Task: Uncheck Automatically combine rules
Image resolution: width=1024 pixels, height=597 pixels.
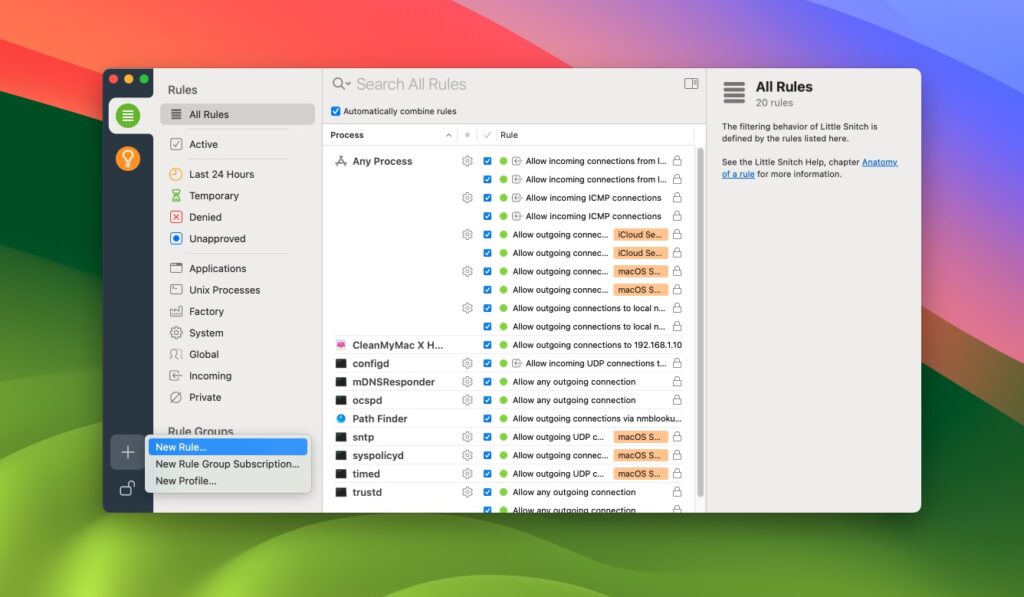Action: point(337,111)
